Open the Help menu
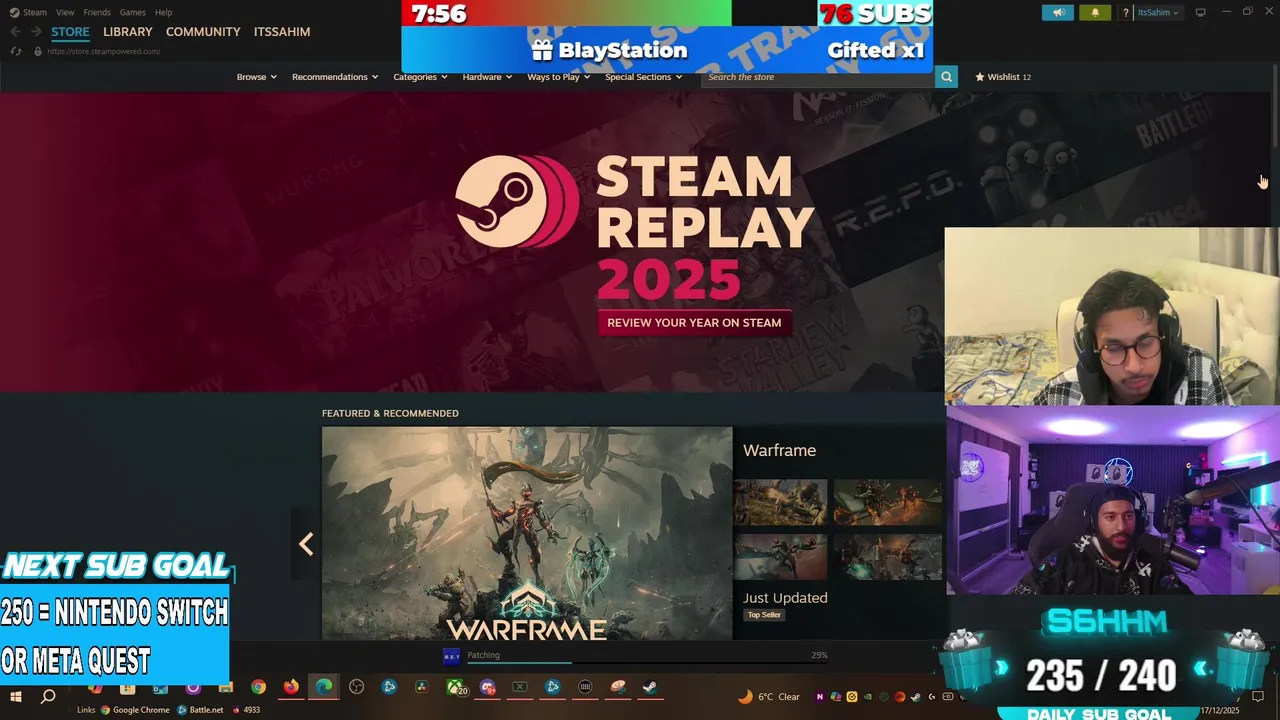Image resolution: width=1280 pixels, height=720 pixels. click(163, 12)
